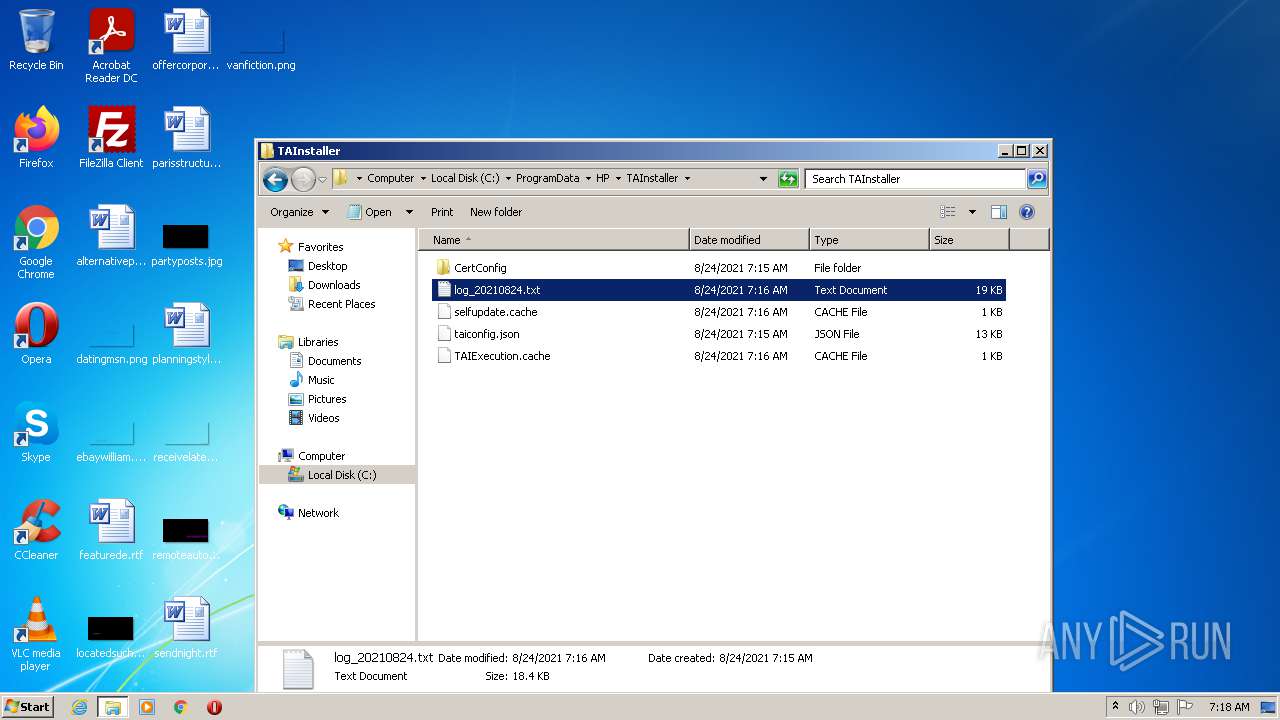Open Opera from the taskbar

(214, 707)
